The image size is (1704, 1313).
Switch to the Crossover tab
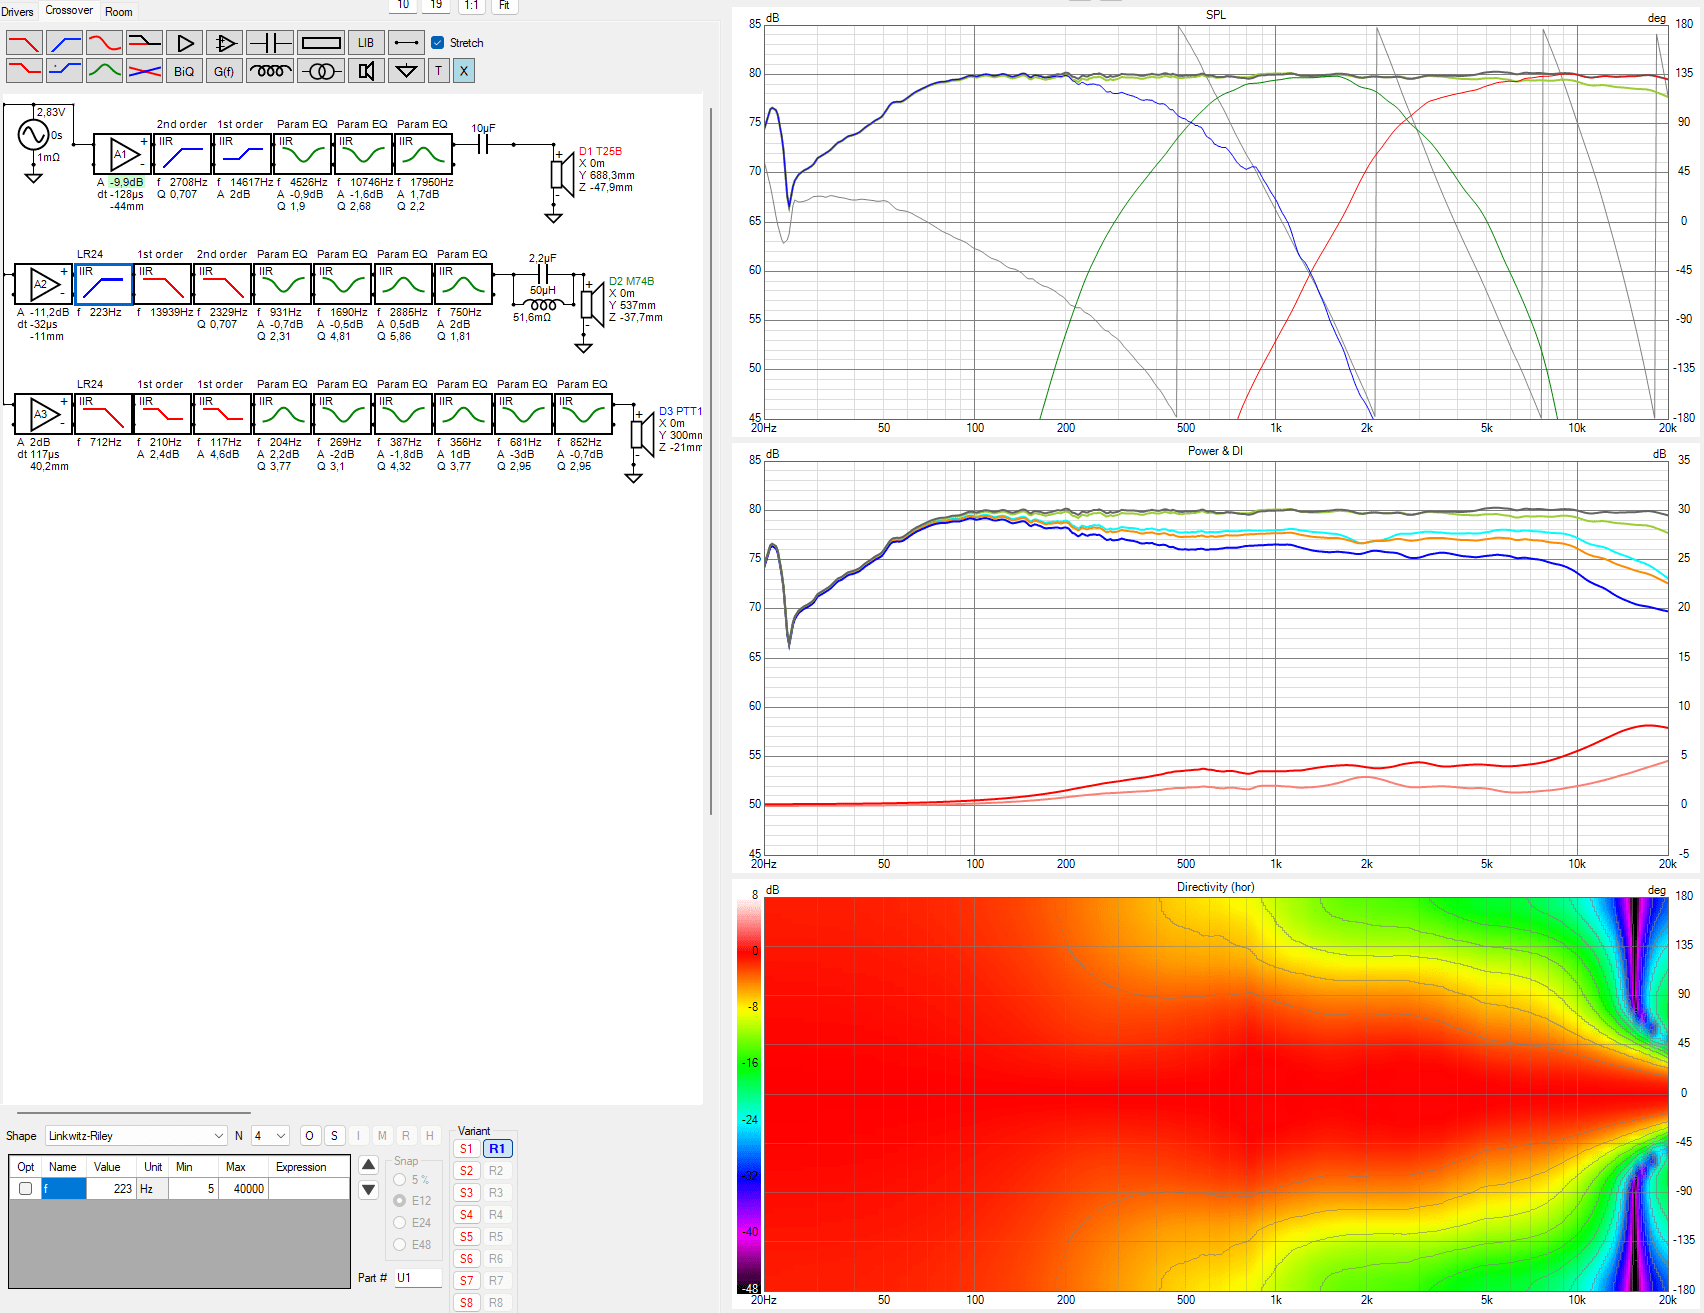(69, 10)
